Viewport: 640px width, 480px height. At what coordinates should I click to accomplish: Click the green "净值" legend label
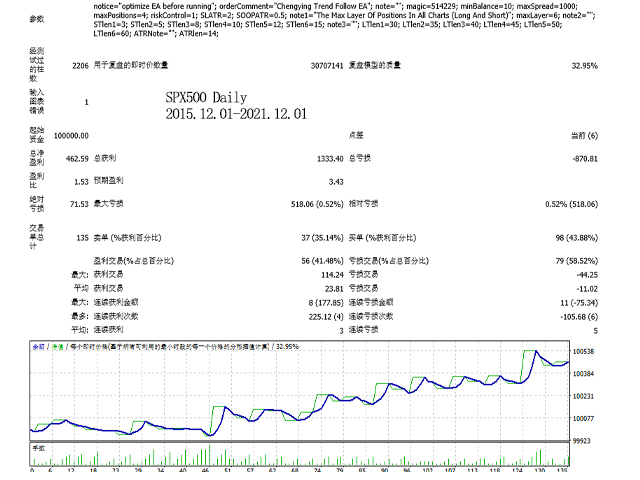tap(57, 347)
